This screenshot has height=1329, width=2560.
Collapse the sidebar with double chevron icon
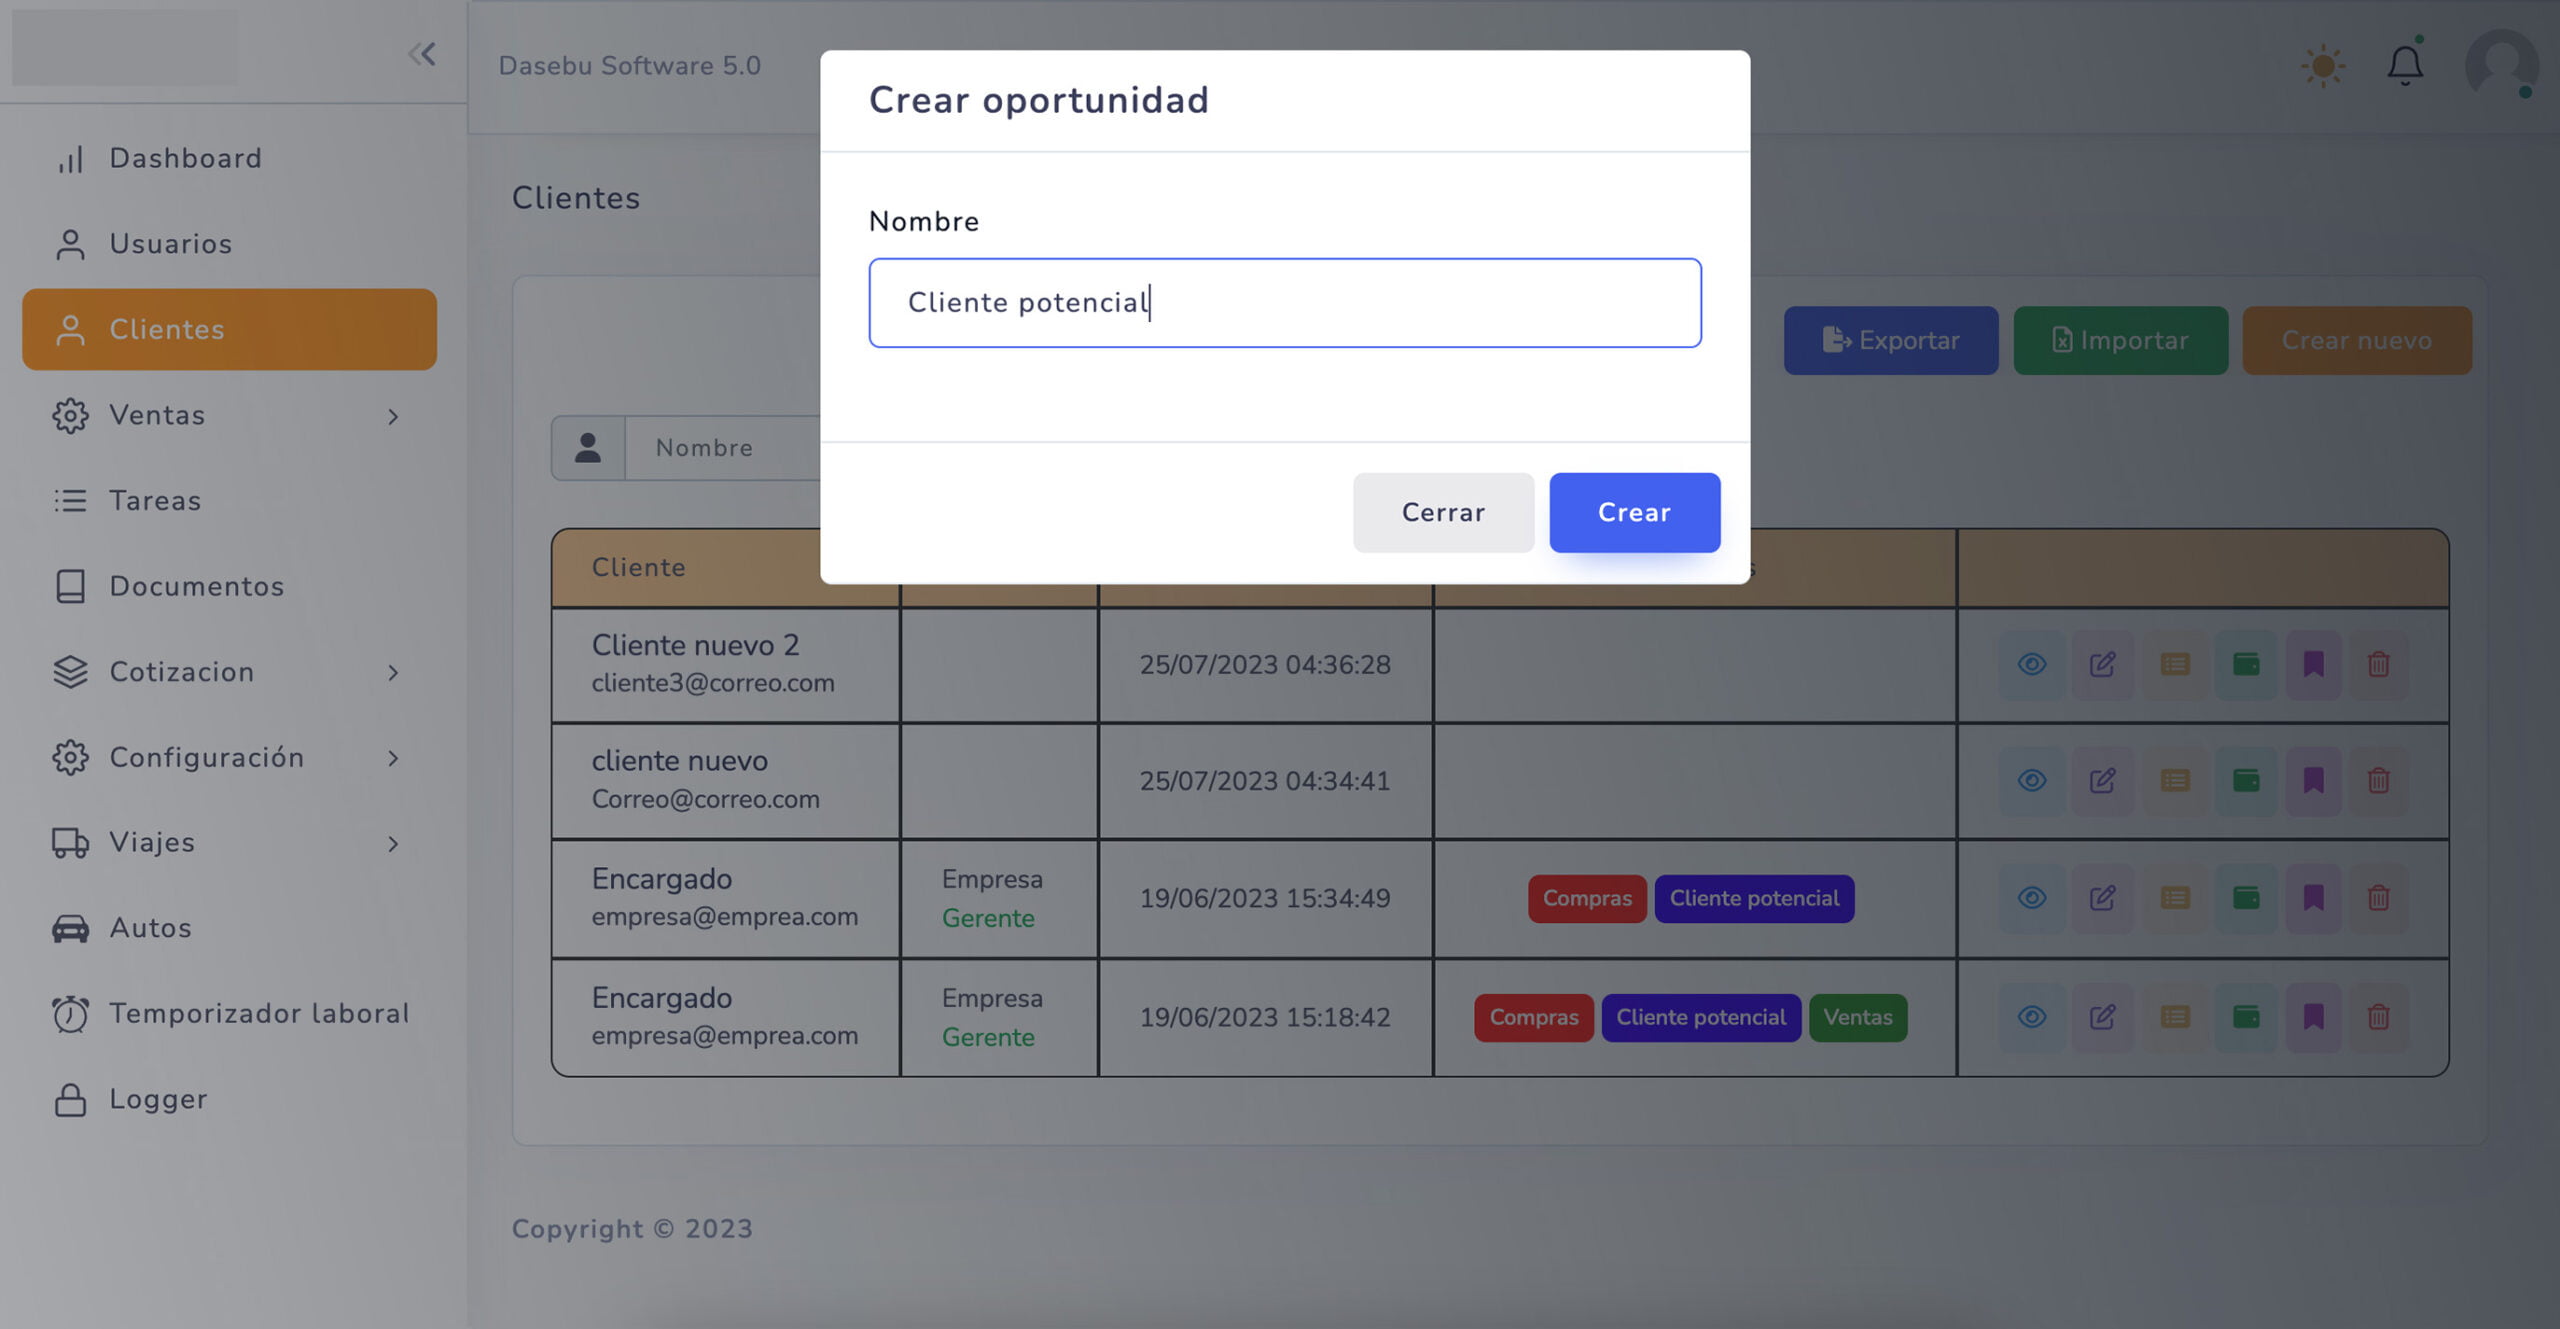[x=421, y=54]
